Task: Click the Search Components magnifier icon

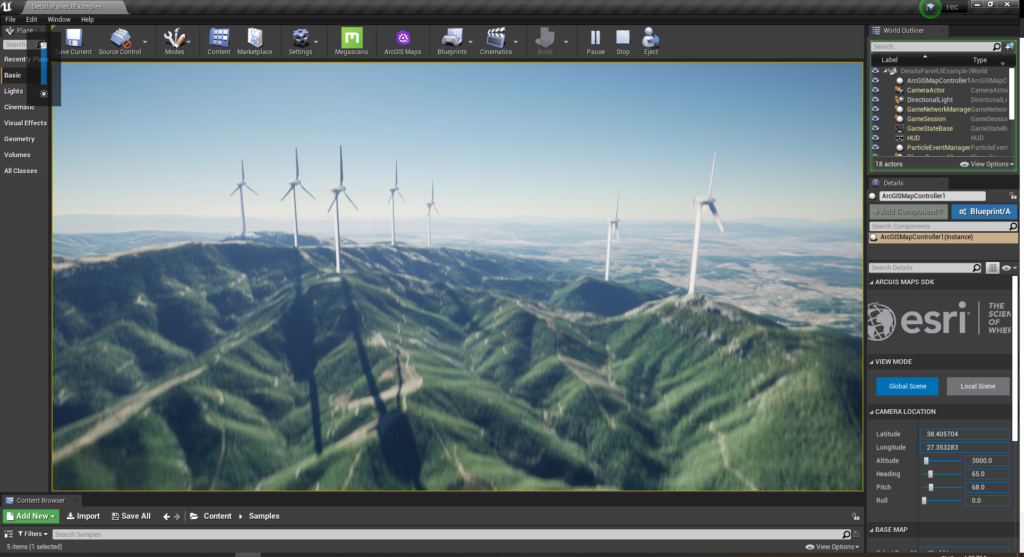Action: point(1013,226)
